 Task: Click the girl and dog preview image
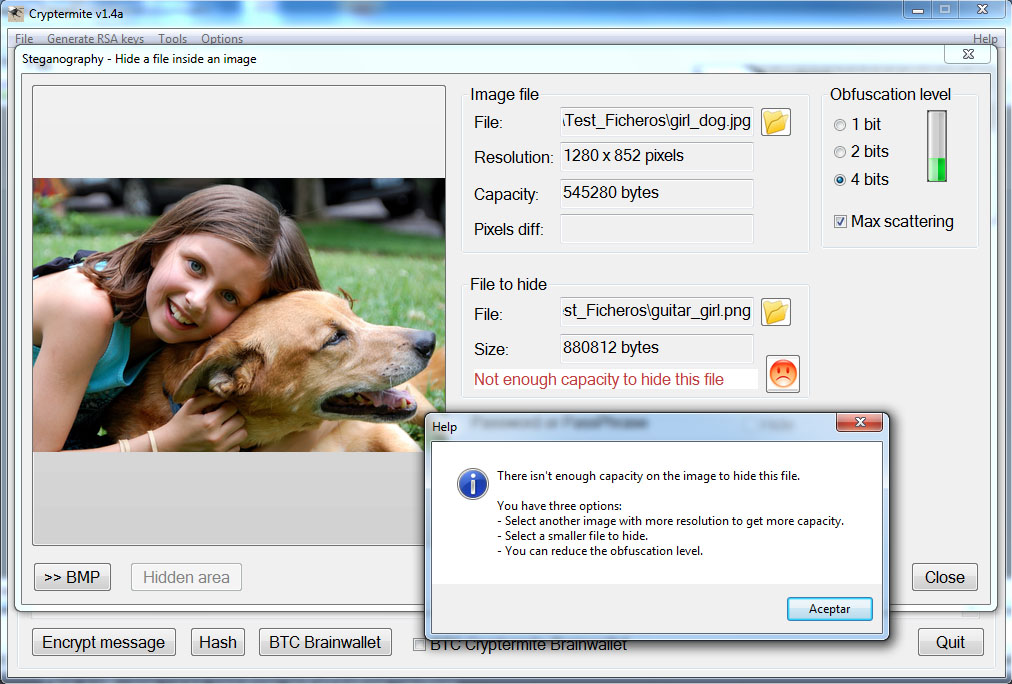(x=239, y=315)
